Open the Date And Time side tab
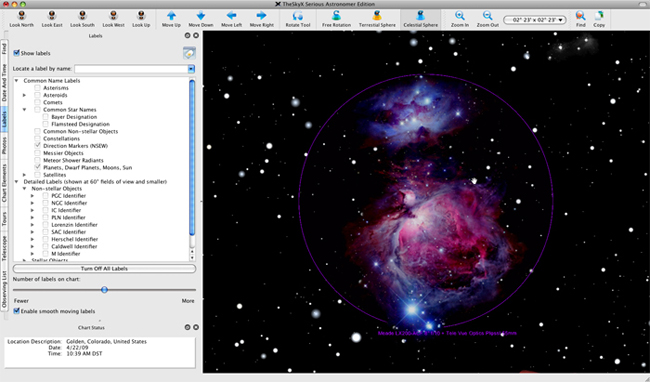The width and height of the screenshot is (650, 382). coord(4,83)
